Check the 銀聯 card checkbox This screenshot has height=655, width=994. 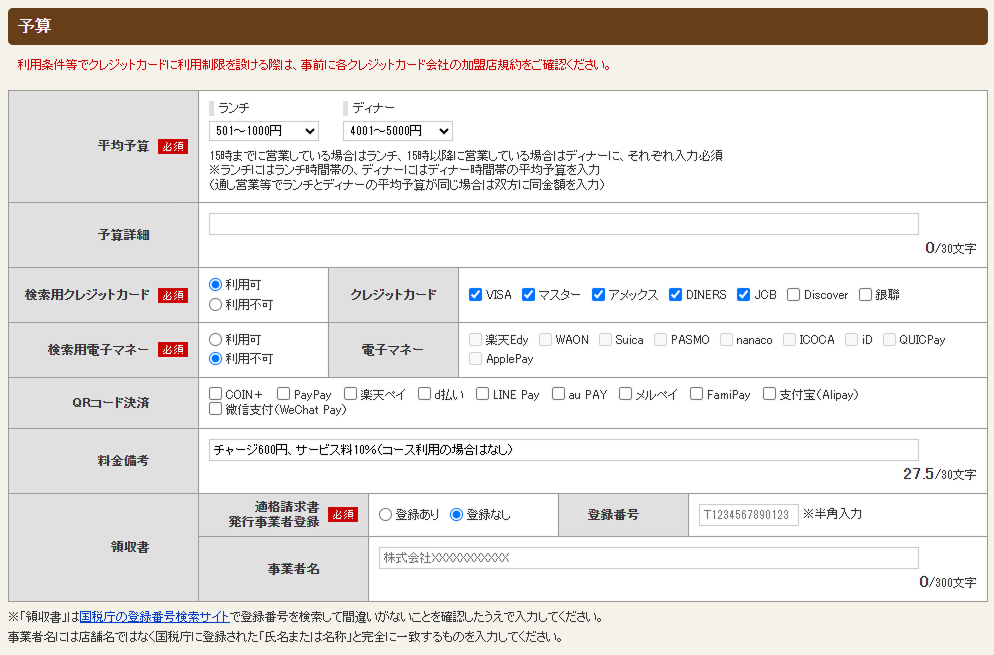(x=865, y=294)
